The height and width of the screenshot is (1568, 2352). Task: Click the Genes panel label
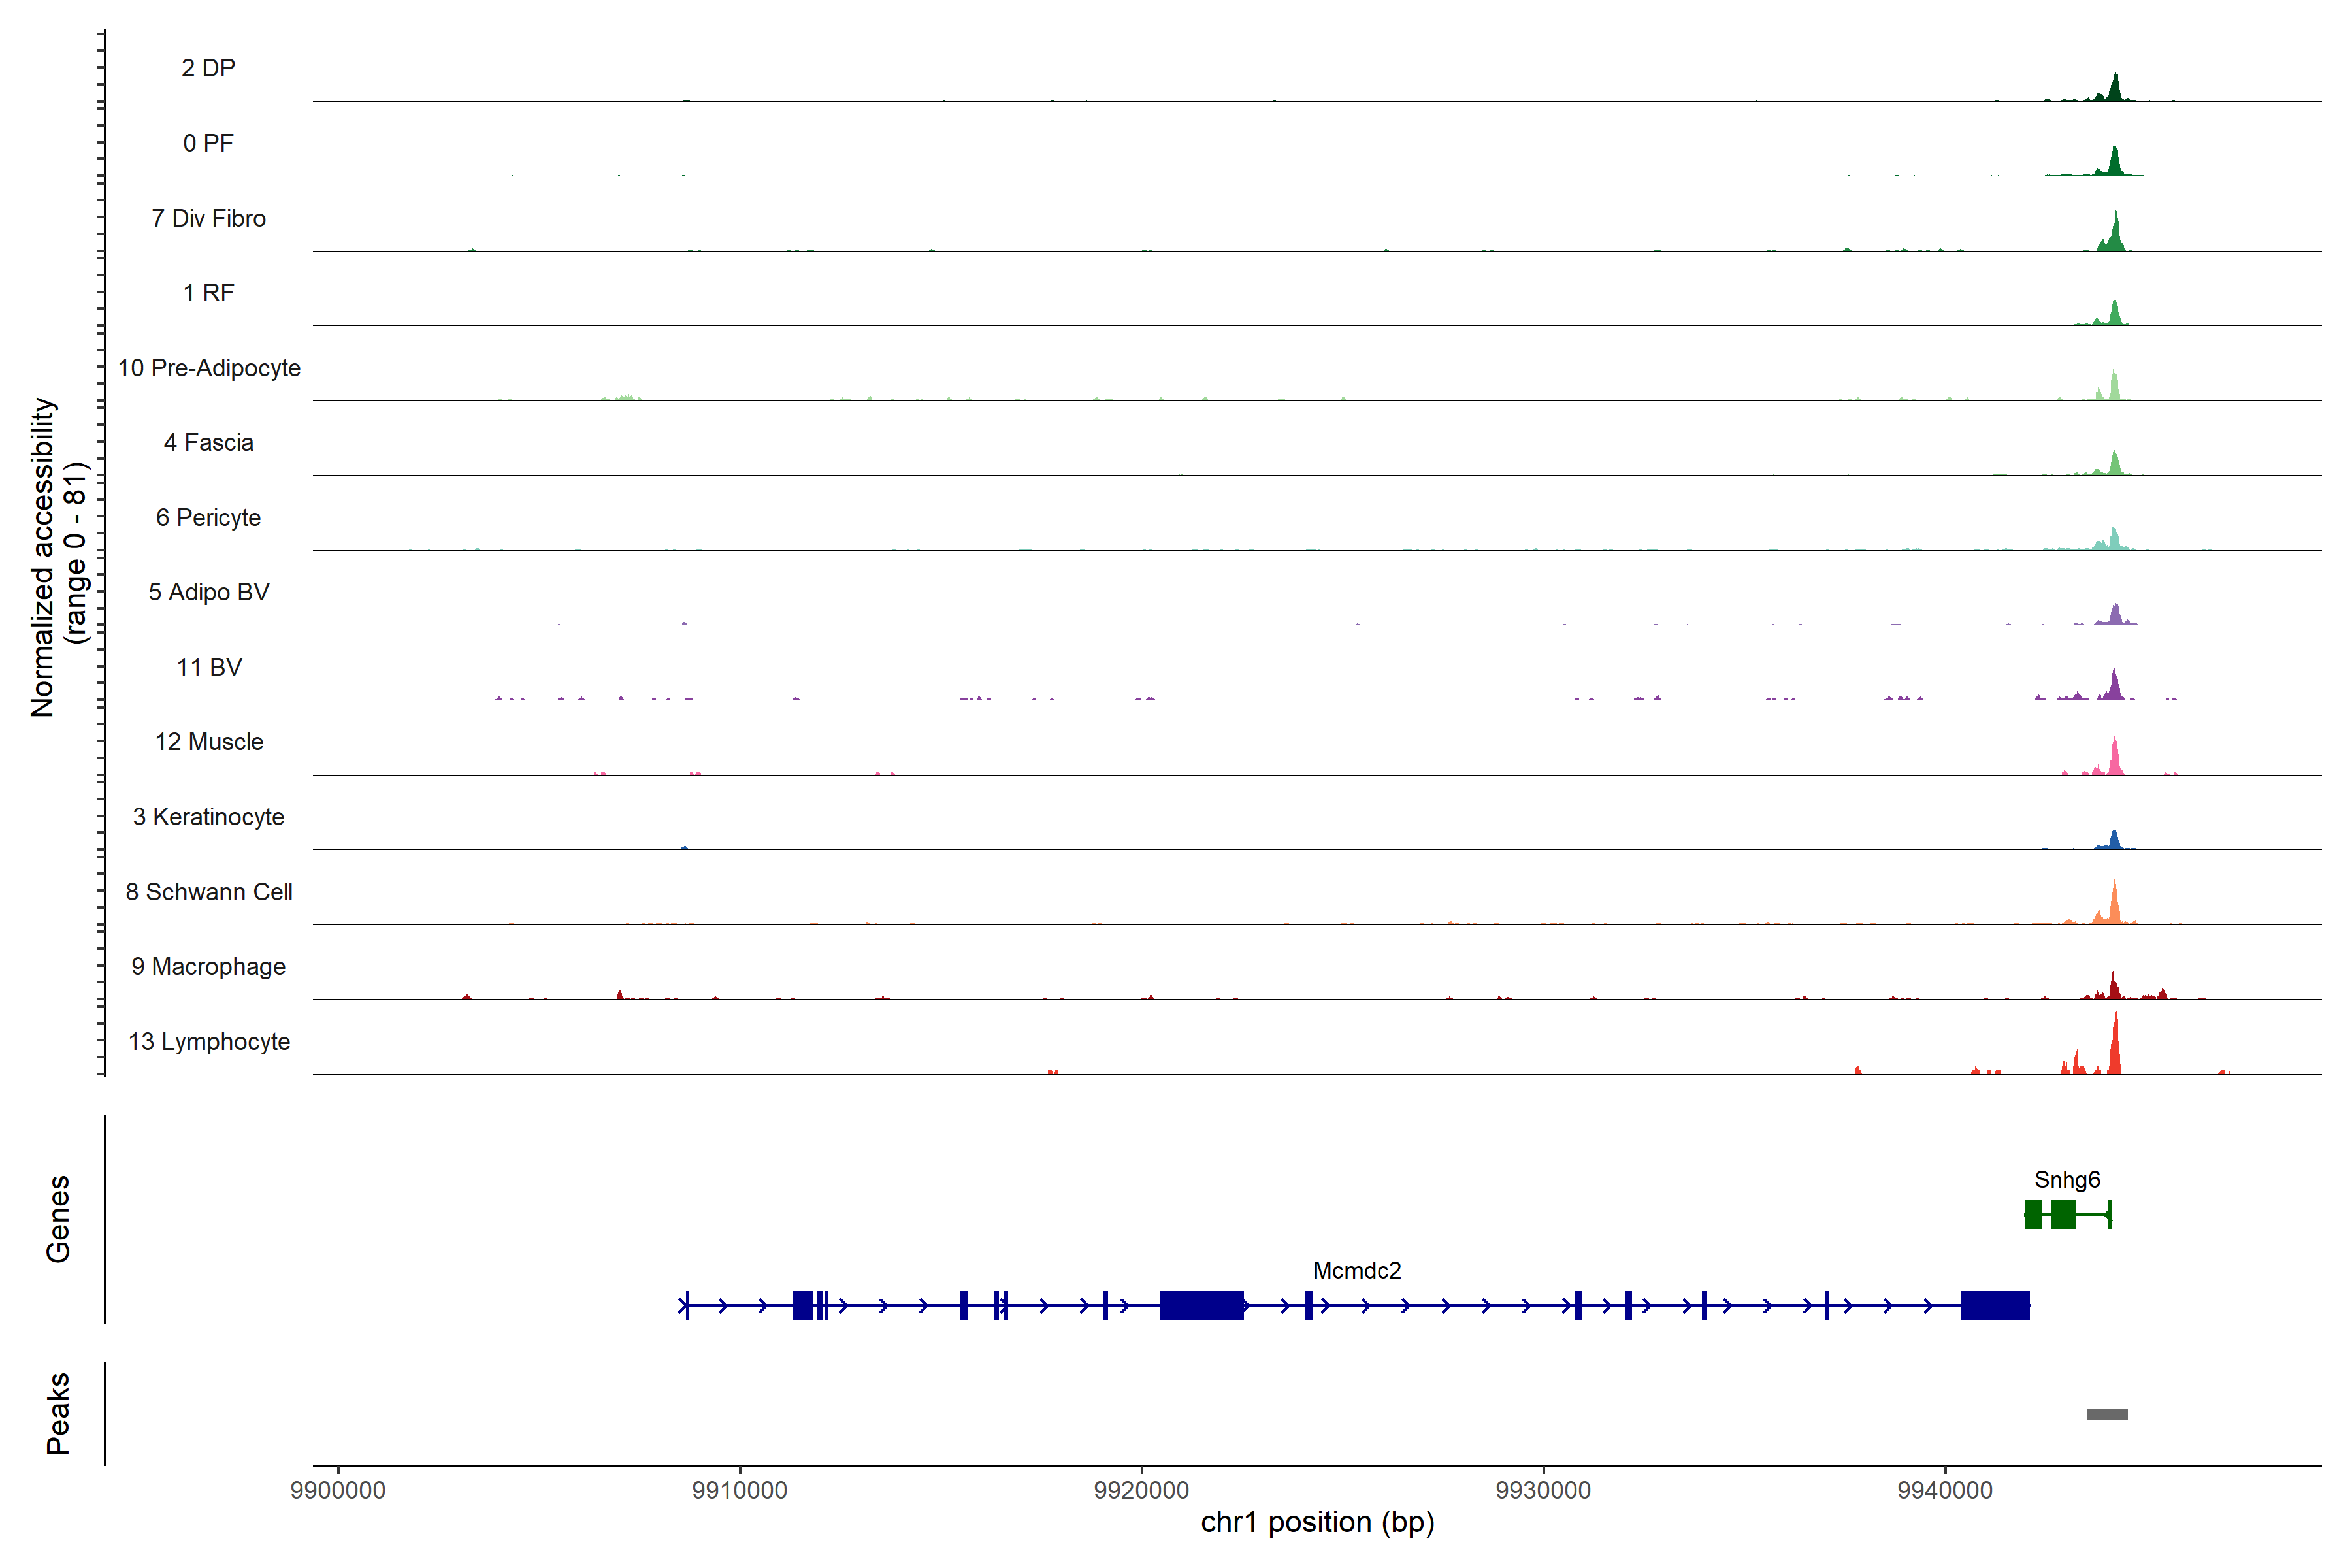[58, 1219]
